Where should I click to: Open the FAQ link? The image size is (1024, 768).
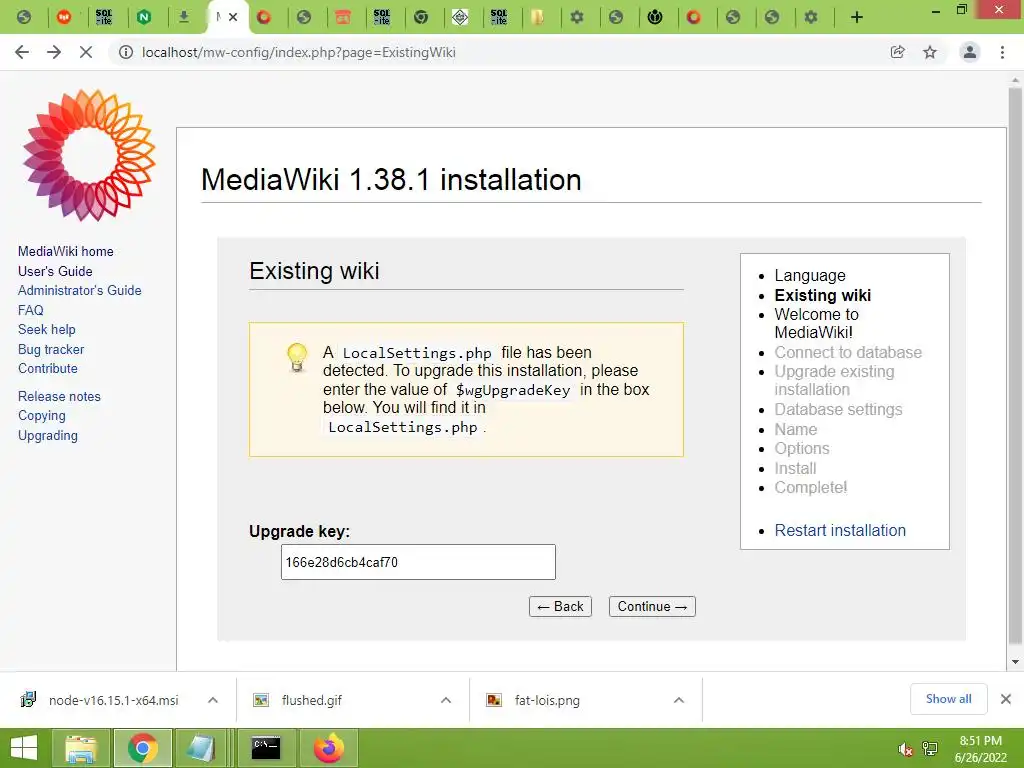click(x=31, y=310)
